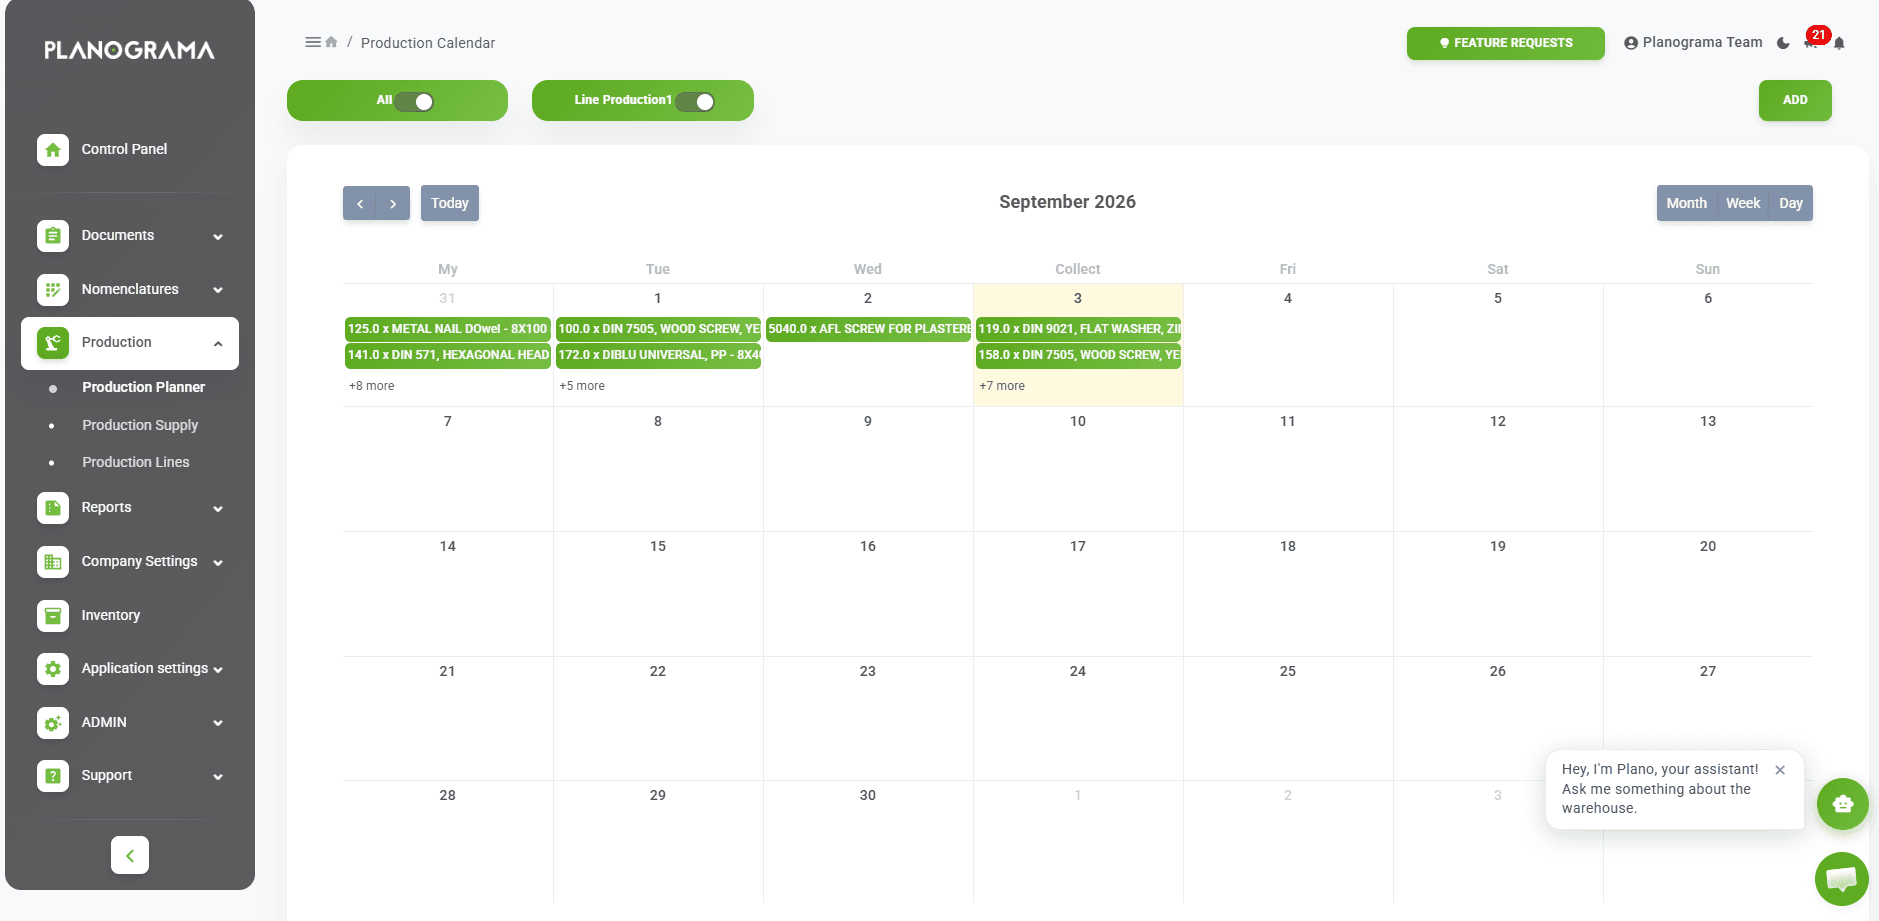
Task: Switch to dark mode with moon icon
Action: (x=1783, y=43)
